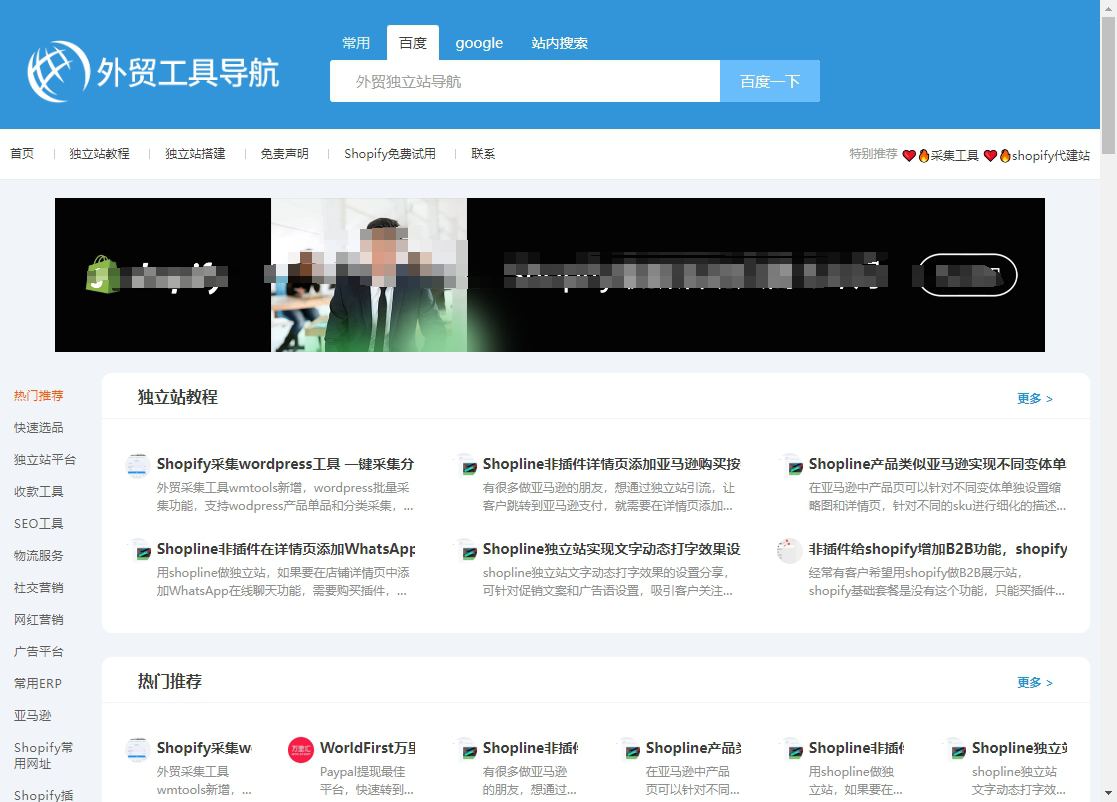Click the icon beside Shopline非插件在详情页添加WhatsApp tutorial
The image size is (1117, 802).
pos(140,550)
